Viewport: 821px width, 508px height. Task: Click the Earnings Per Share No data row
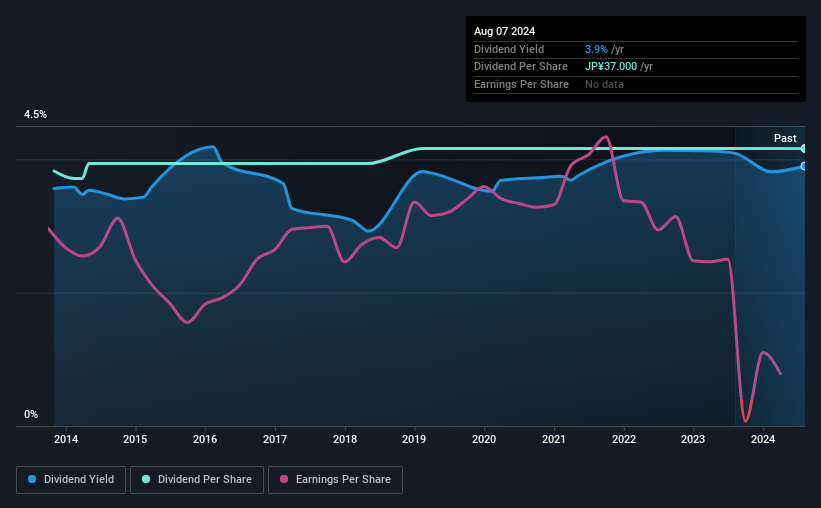(604, 84)
